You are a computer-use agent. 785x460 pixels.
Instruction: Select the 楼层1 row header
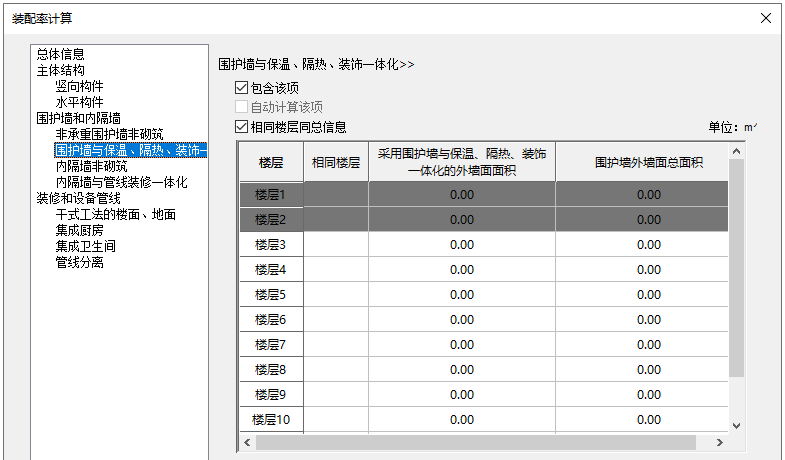click(270, 195)
